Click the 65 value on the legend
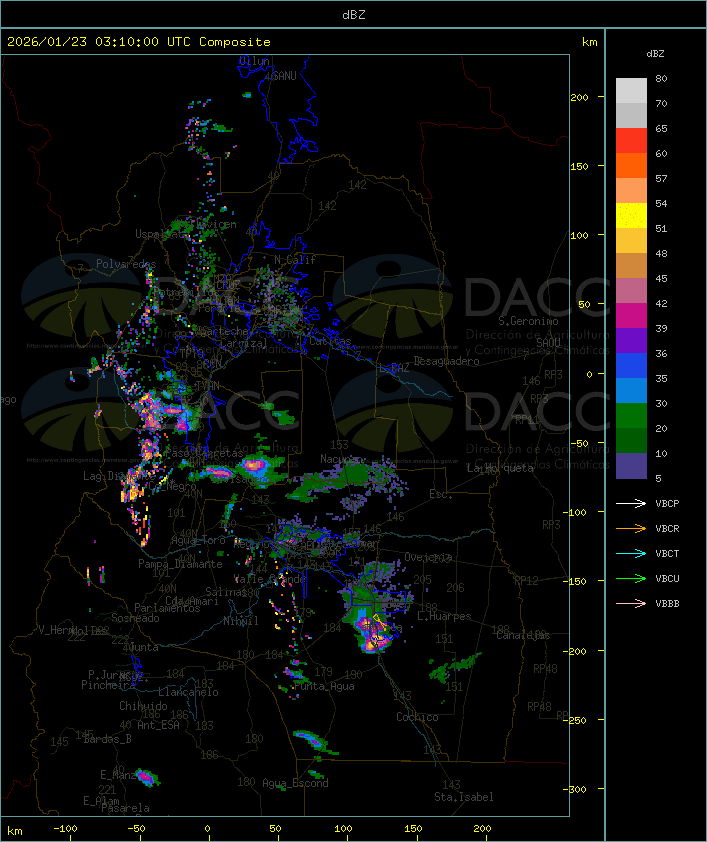The width and height of the screenshot is (707, 842). click(661, 128)
